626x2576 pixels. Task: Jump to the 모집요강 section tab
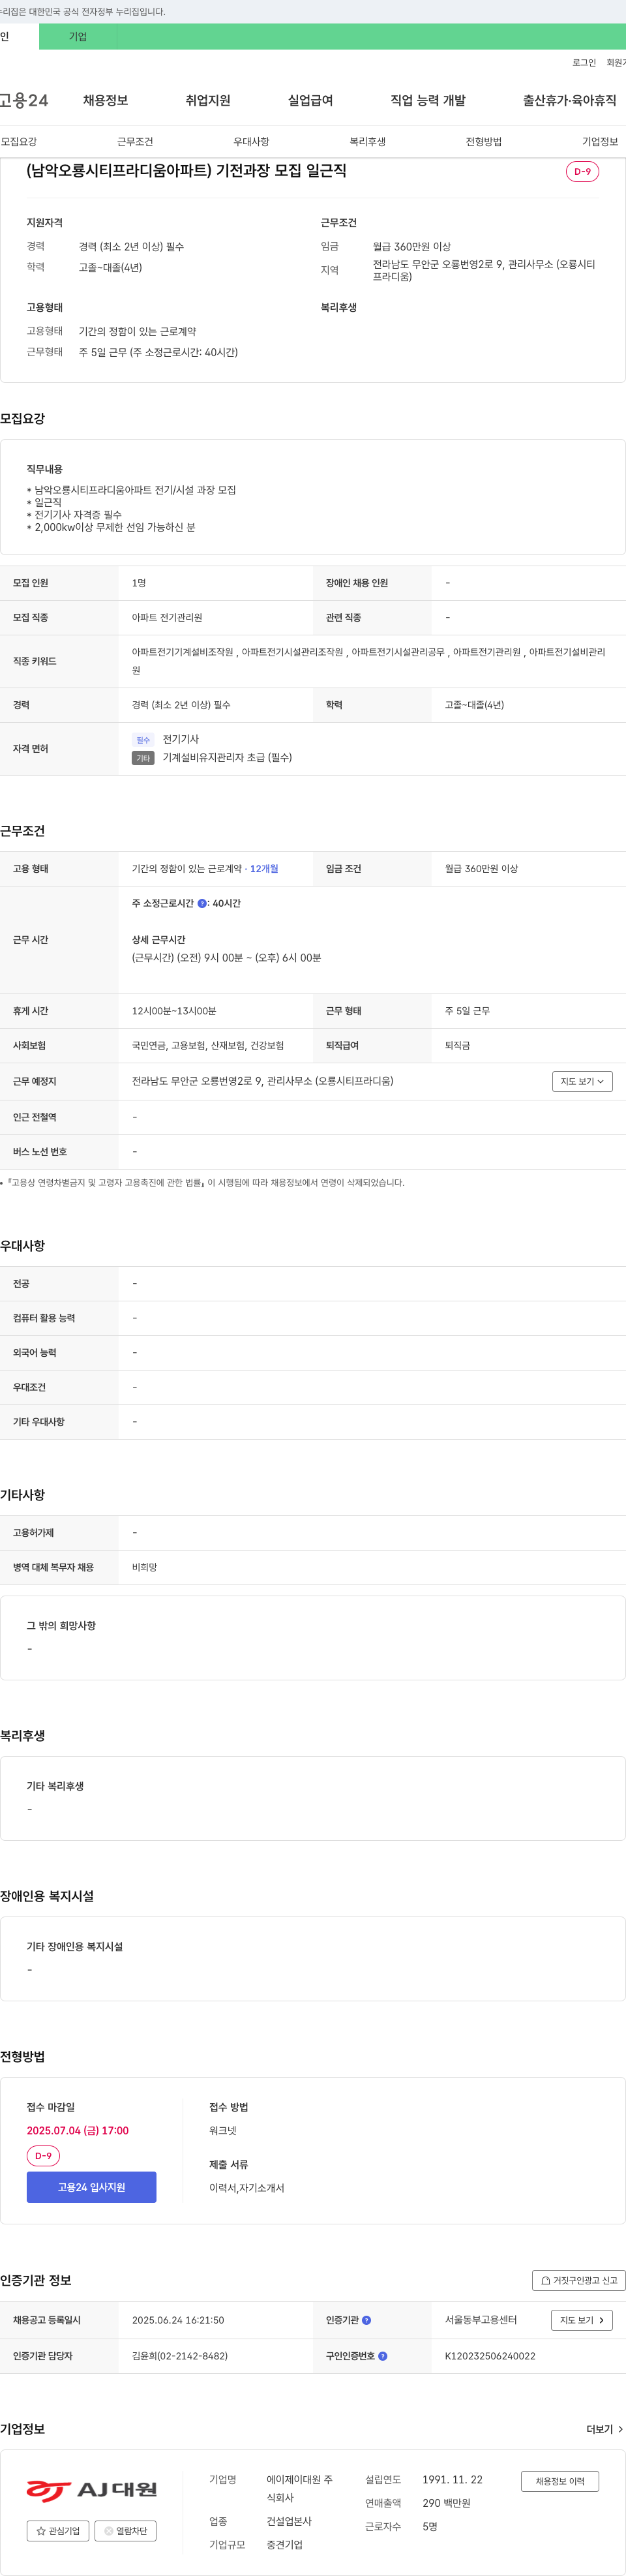pos(18,142)
